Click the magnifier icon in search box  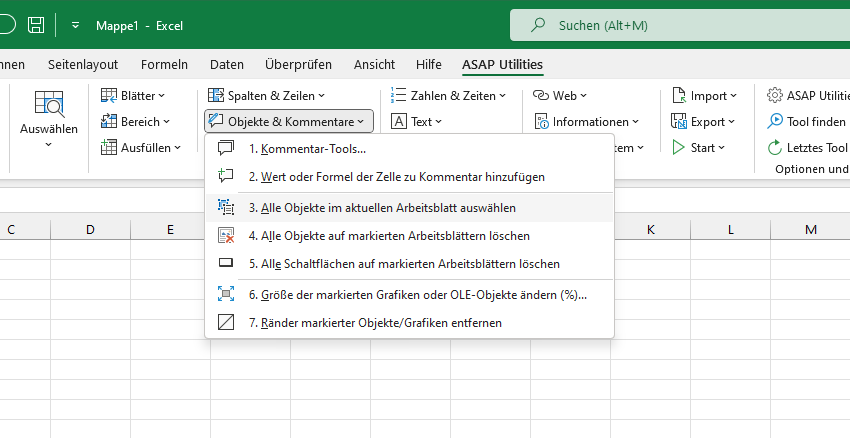[538, 25]
